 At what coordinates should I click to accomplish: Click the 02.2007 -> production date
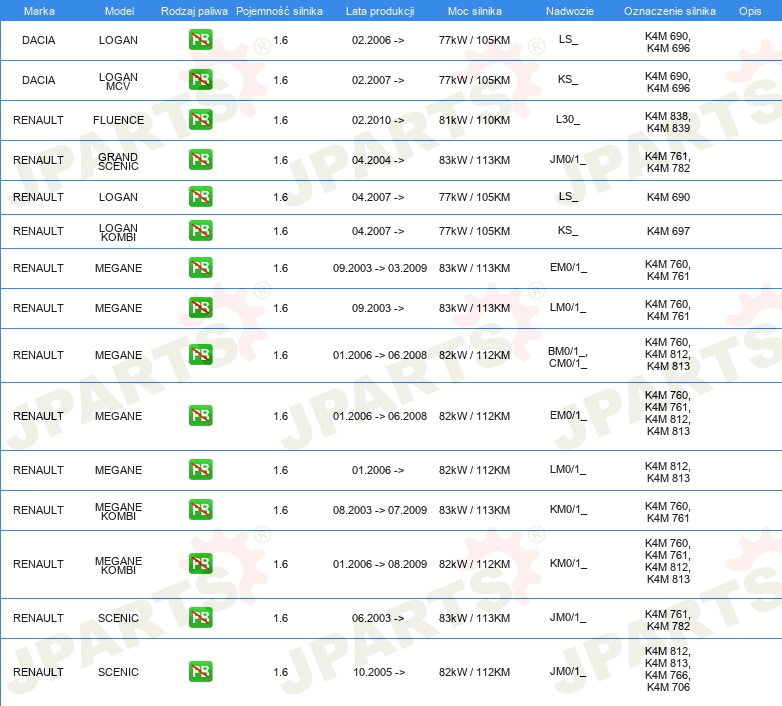[x=378, y=80]
